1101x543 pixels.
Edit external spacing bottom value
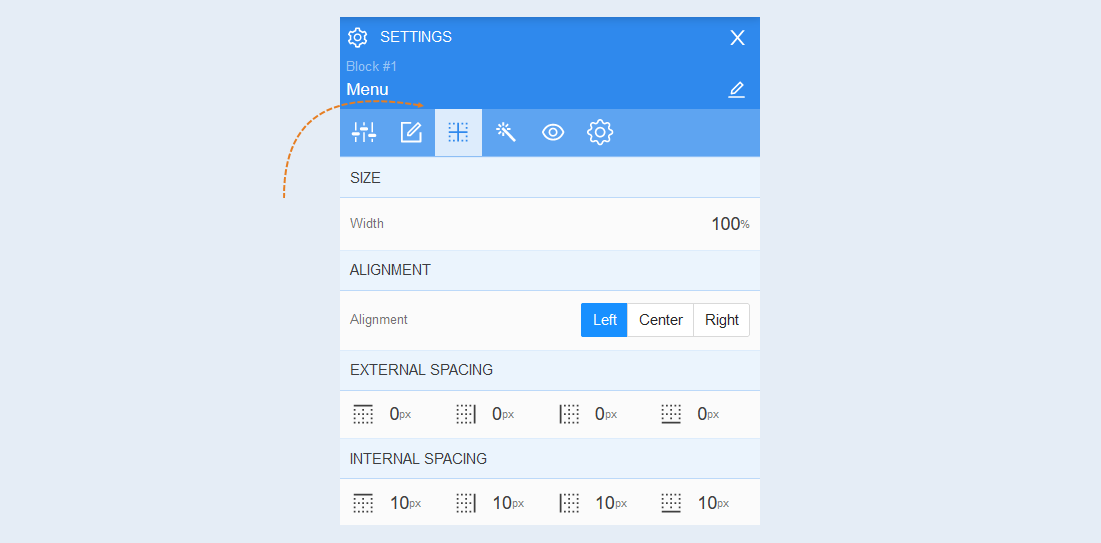(708, 414)
